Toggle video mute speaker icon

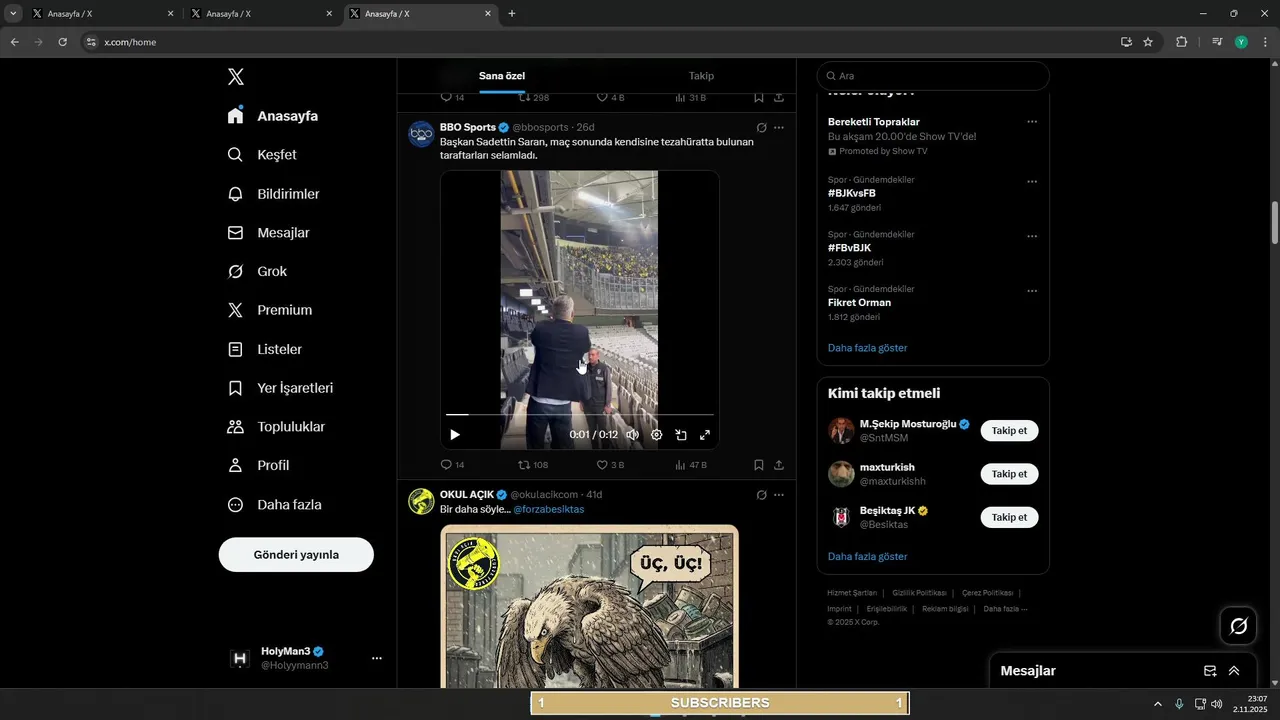[632, 435]
